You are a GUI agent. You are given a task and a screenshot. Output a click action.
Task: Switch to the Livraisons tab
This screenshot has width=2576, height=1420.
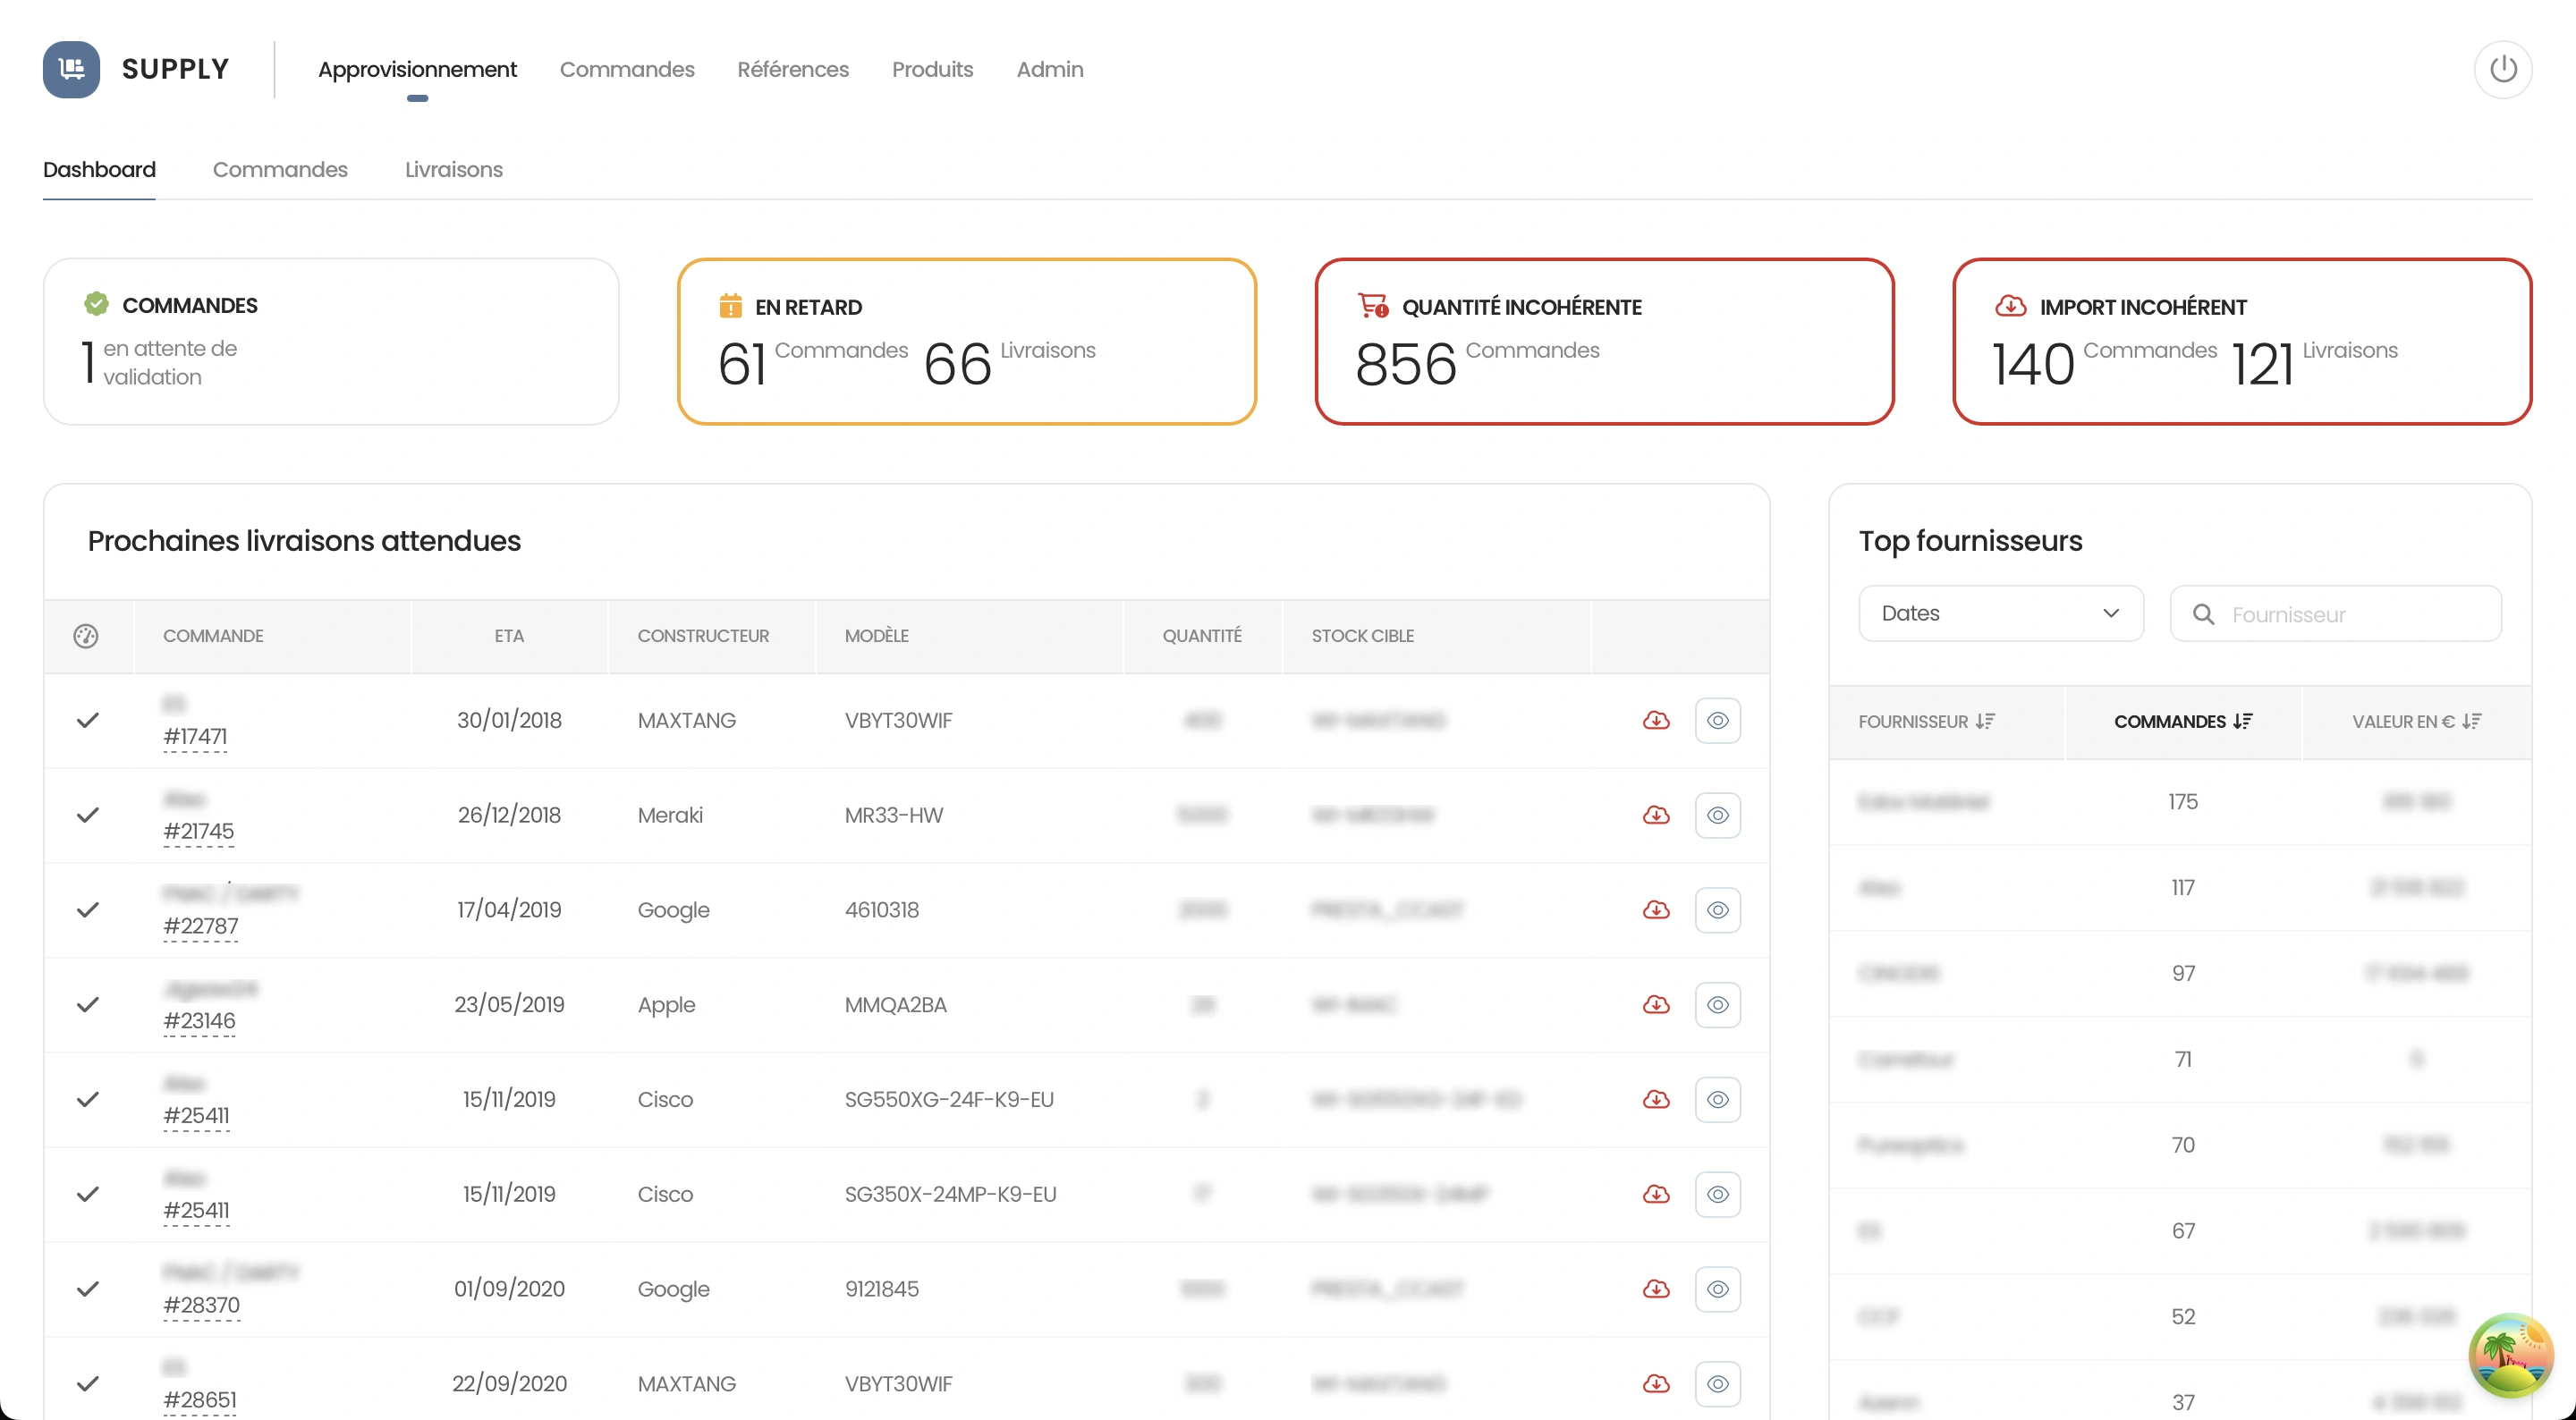coord(453,169)
